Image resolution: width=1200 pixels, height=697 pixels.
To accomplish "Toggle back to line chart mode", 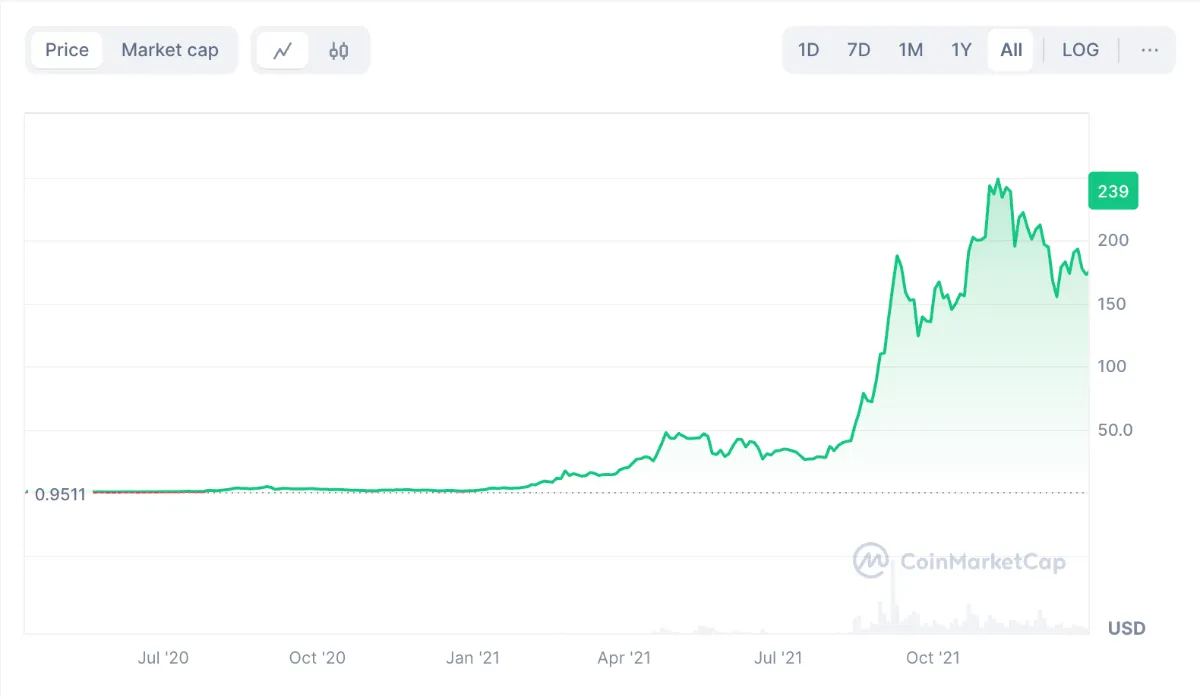I will pos(283,50).
